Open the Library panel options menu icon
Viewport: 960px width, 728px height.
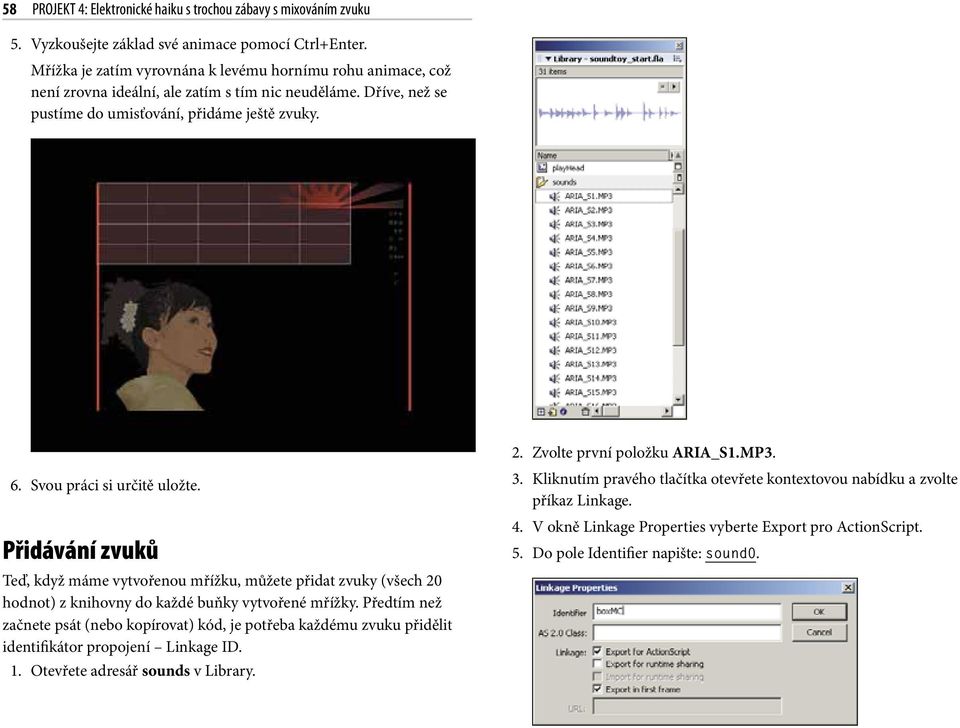coord(677,59)
